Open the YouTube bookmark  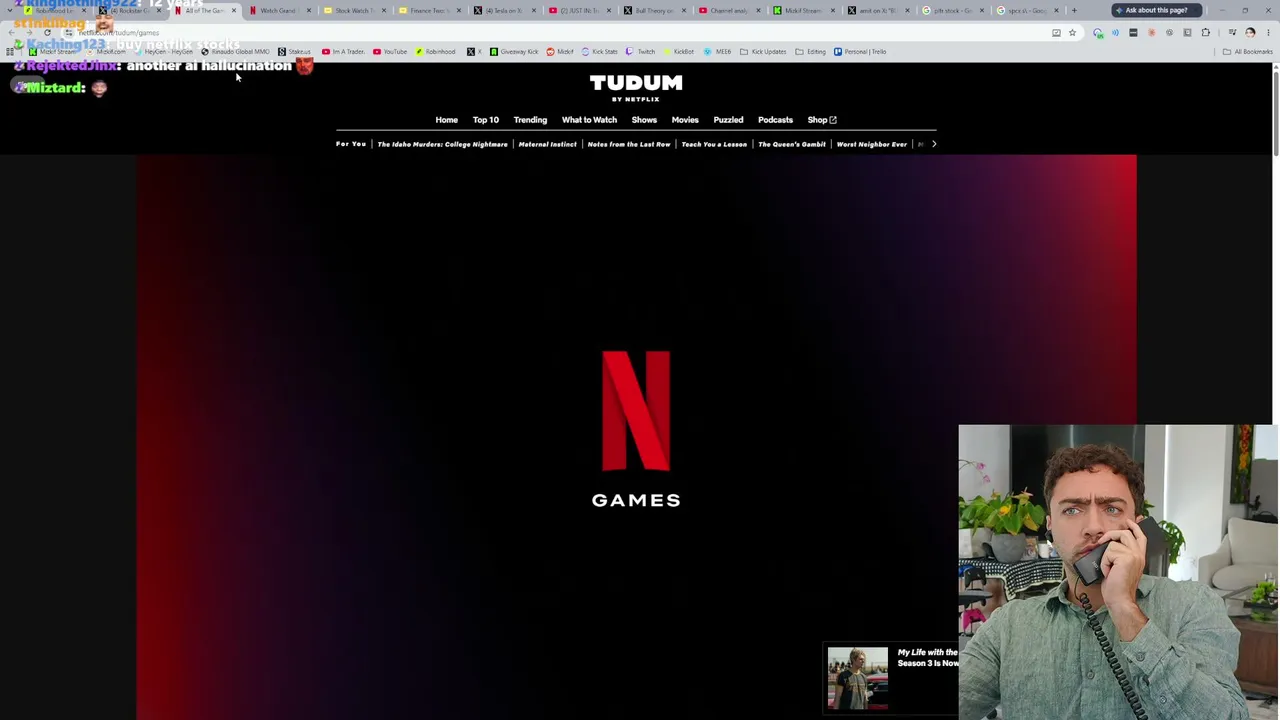[390, 52]
